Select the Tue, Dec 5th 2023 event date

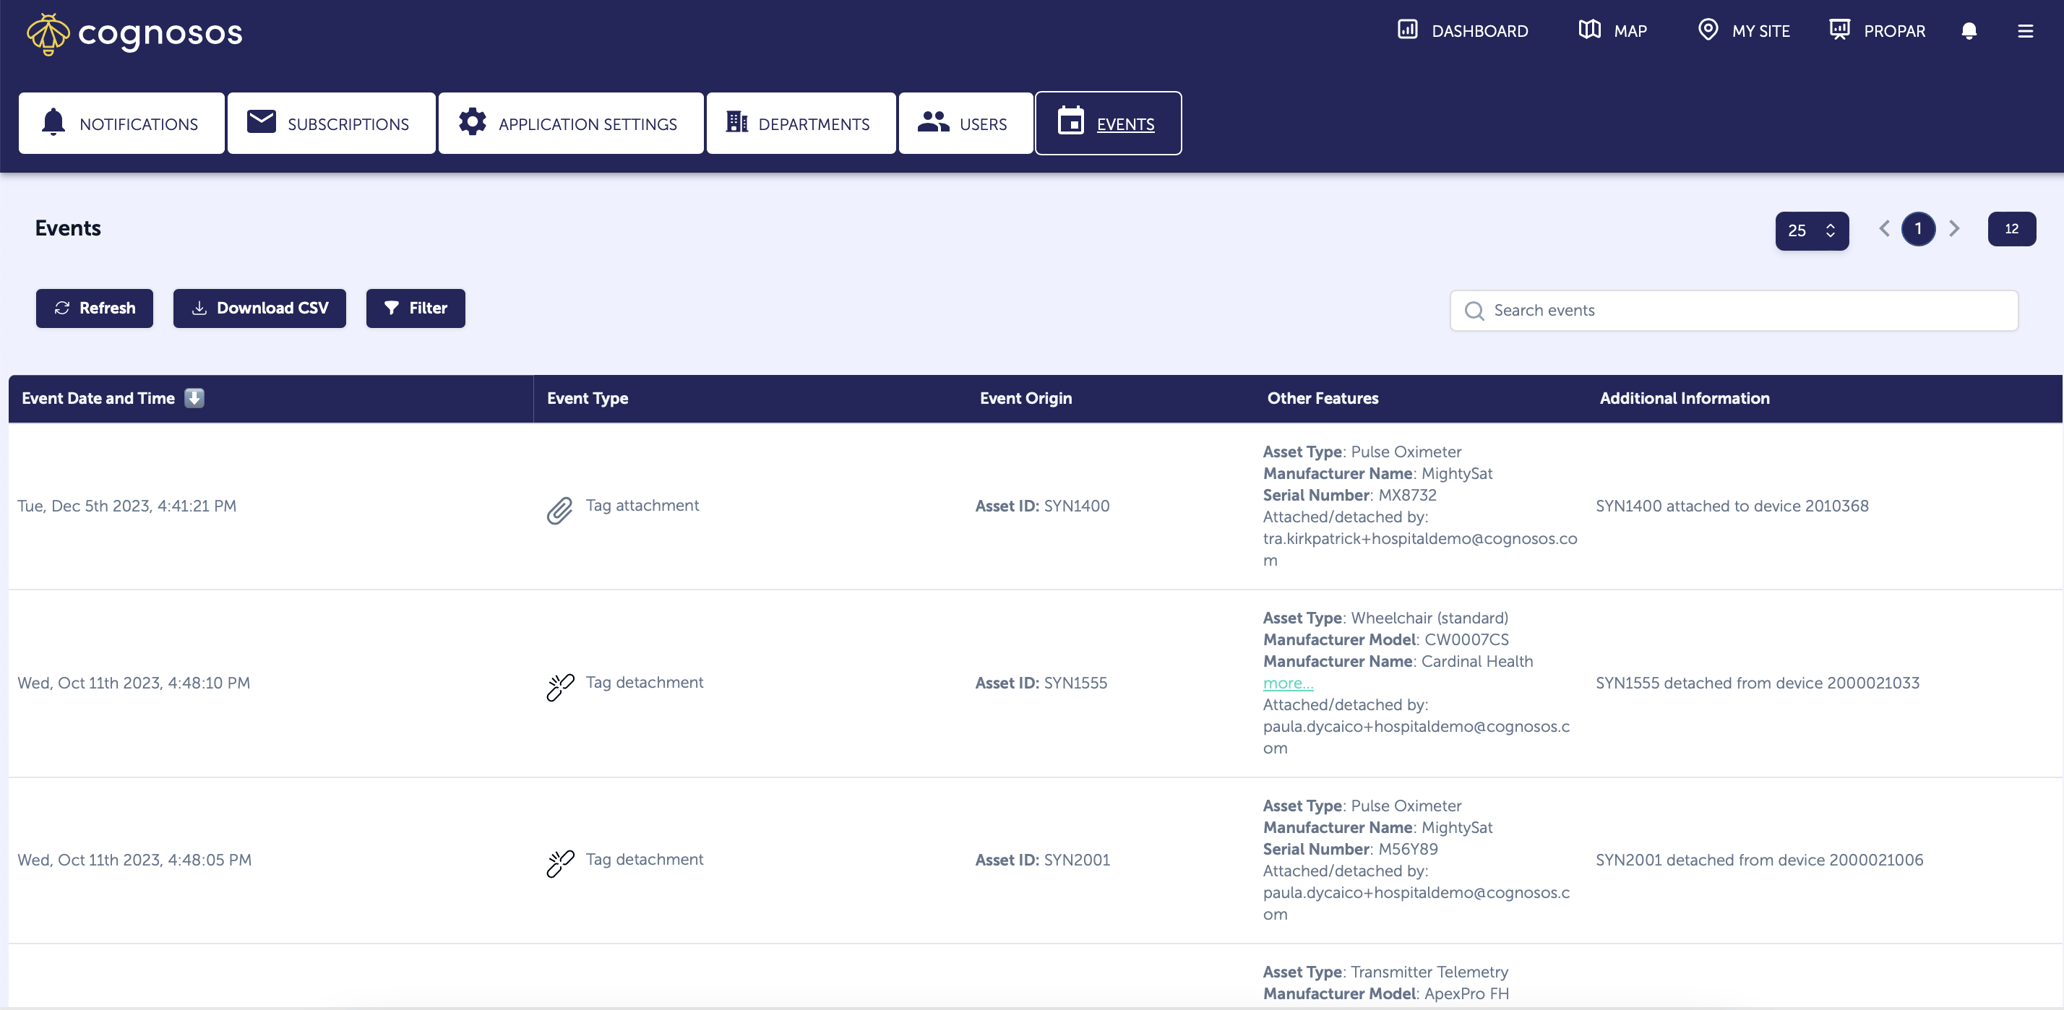coord(127,506)
